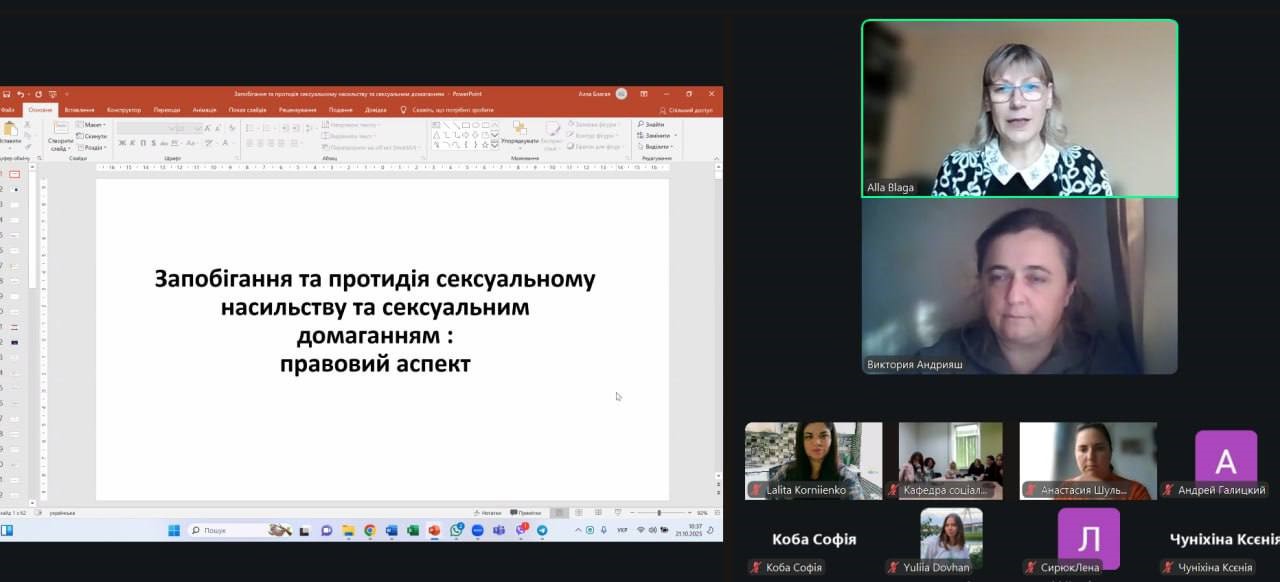
Task: Click the Save icon in the quick access toolbar
Action: (x=6, y=94)
